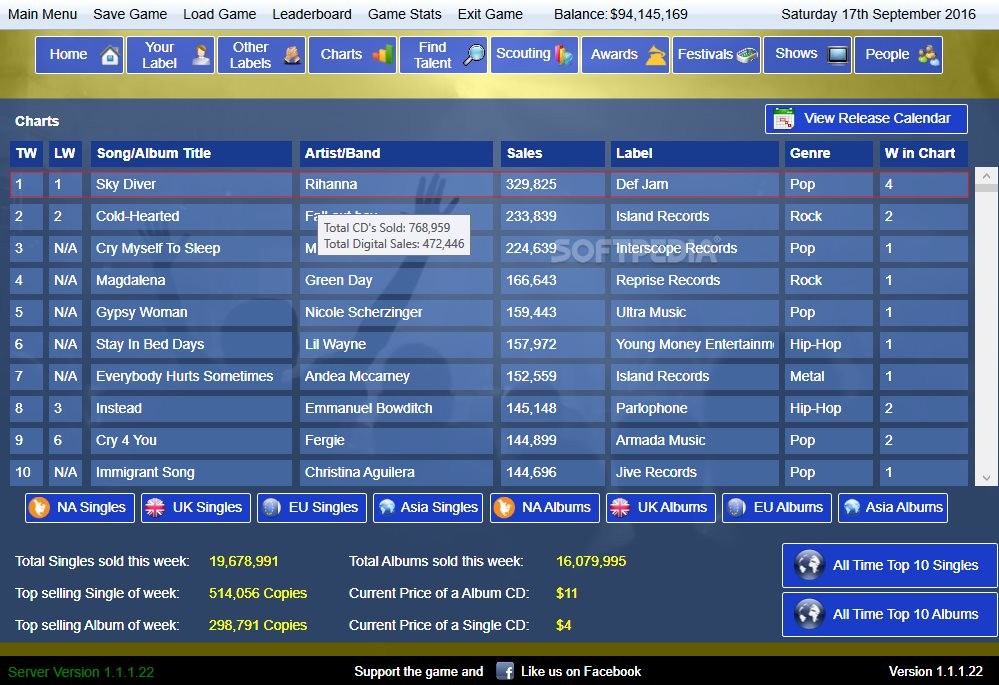This screenshot has width=999, height=685.
Task: Click the Find Talent magnifier icon
Action: point(474,55)
